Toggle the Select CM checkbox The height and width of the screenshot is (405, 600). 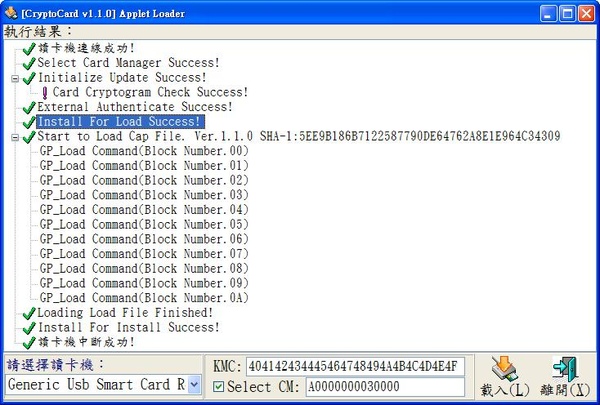[218, 387]
